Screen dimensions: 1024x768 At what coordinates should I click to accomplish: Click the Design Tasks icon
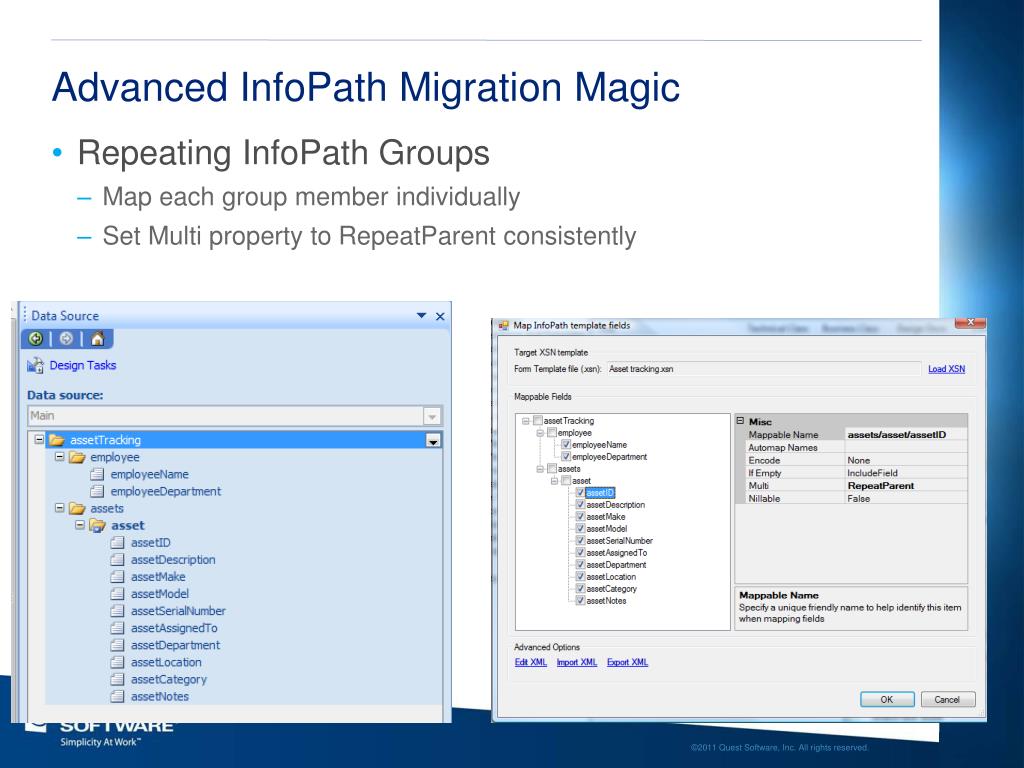(35, 365)
